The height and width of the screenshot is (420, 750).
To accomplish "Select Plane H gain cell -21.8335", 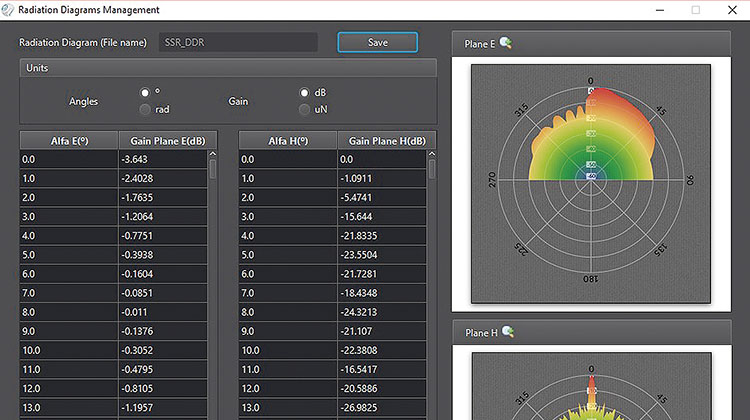I will coord(382,236).
